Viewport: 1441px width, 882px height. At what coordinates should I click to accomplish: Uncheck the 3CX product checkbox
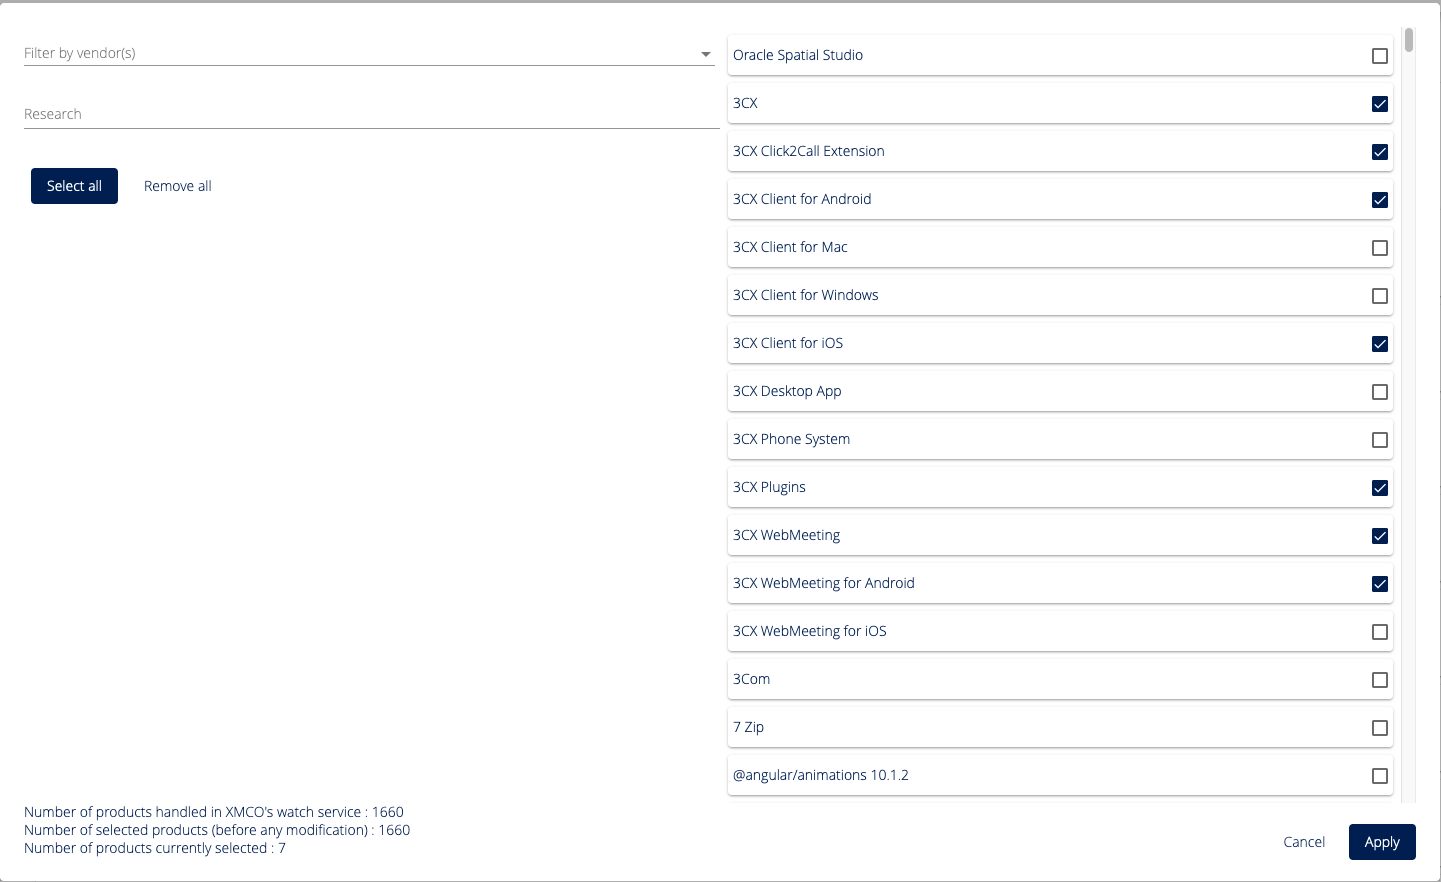[1380, 104]
